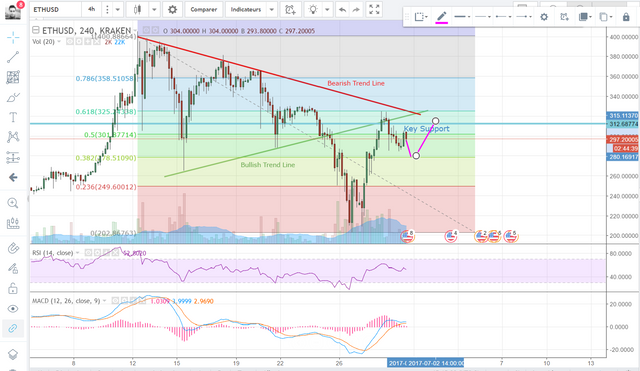This screenshot has width=640, height=371.
Task: Hide the RSI indicator eye toggle
Action: click(88, 253)
